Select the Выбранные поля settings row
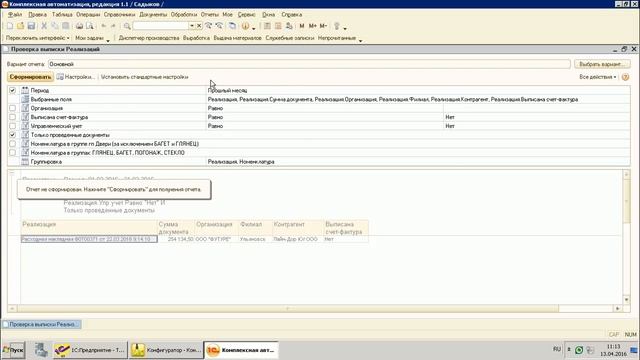Viewport: 640px width, 360px height. pos(319,99)
